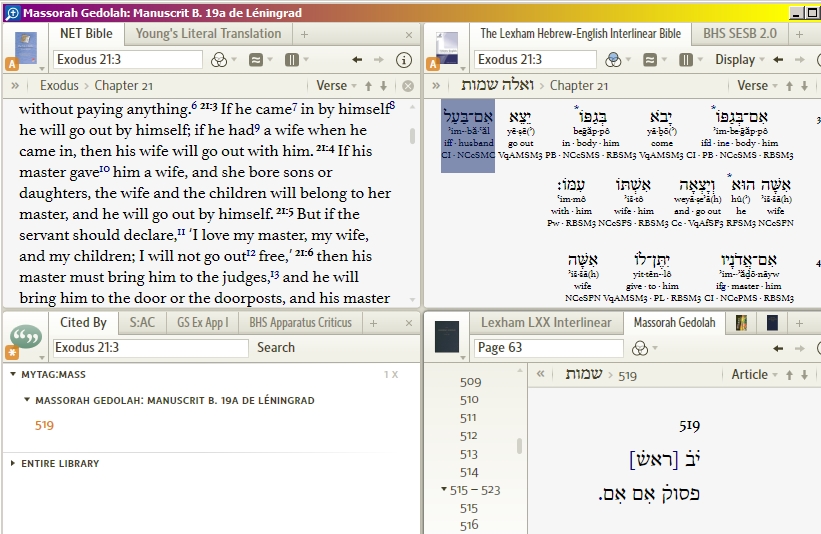Screen dimensions: 821x534
Task: Click previous article up arrow in Massorah panel
Action: (x=789, y=375)
